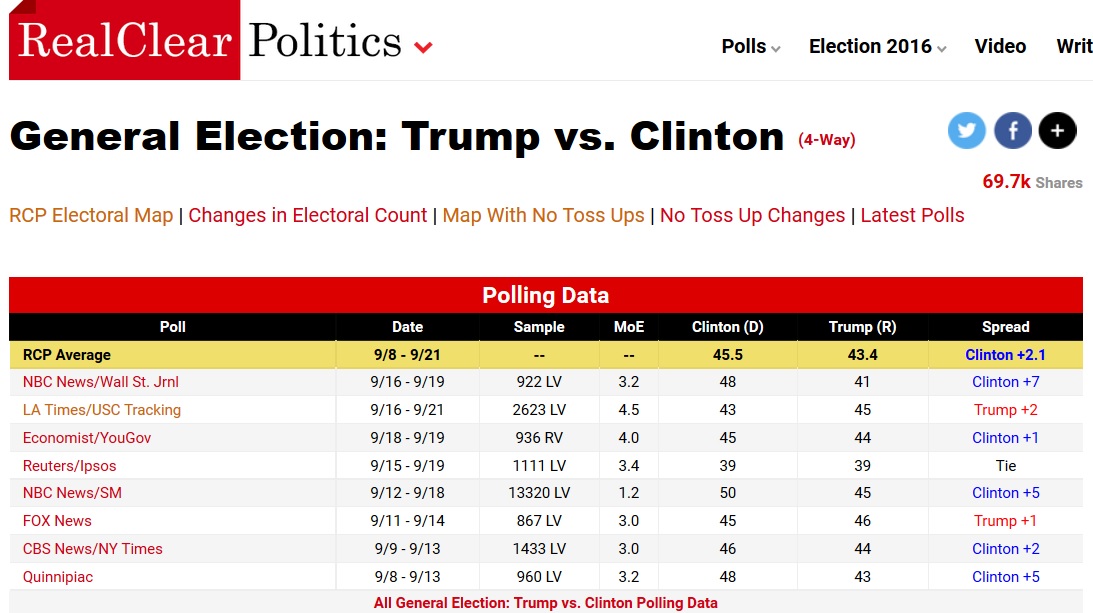
Task: Open more sharing options
Action: tap(1057, 130)
